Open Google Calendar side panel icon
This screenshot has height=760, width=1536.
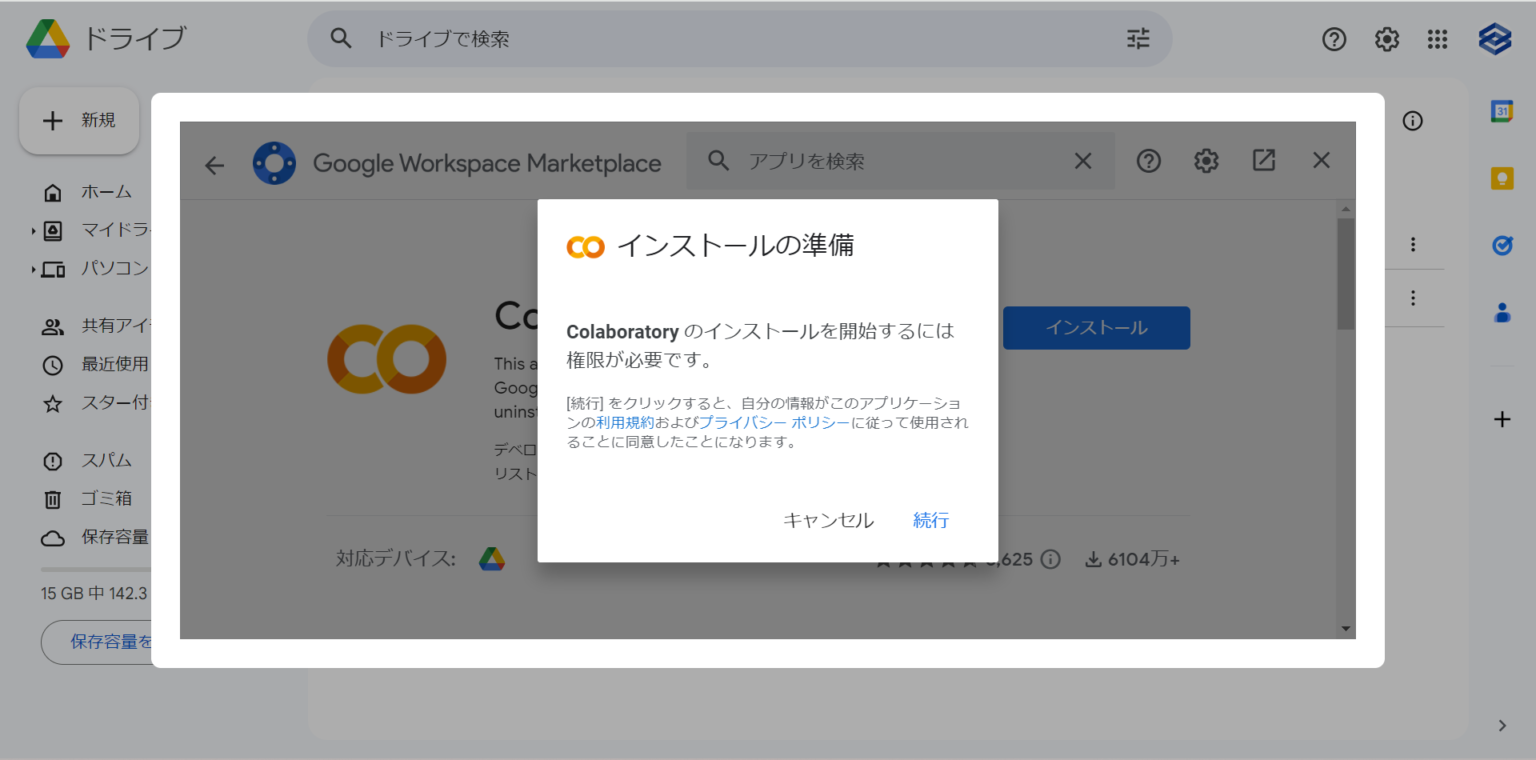click(x=1501, y=111)
